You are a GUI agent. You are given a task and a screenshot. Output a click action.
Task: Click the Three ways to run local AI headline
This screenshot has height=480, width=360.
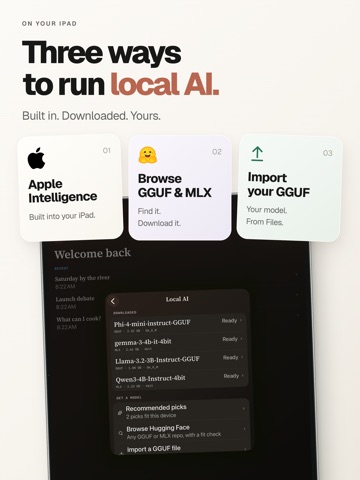pos(120,68)
